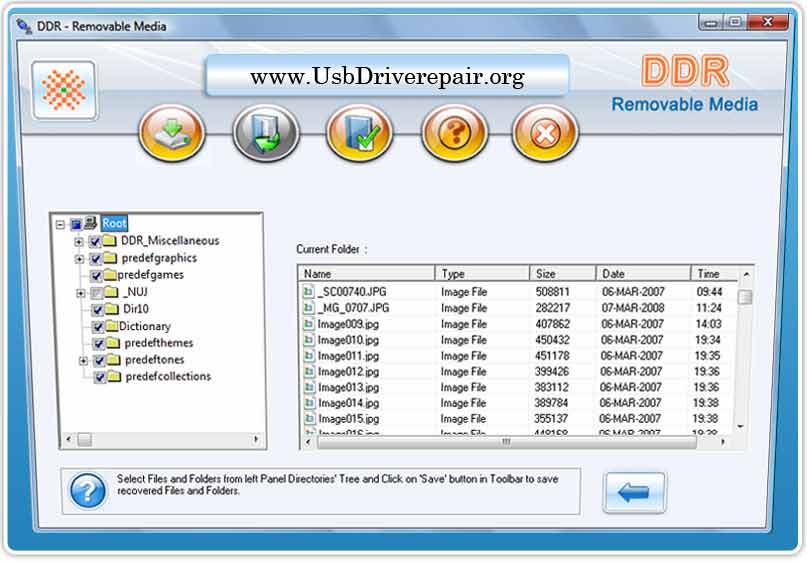Click the blue question mark info icon
Image resolution: width=807 pixels, height=563 pixels.
tap(88, 491)
